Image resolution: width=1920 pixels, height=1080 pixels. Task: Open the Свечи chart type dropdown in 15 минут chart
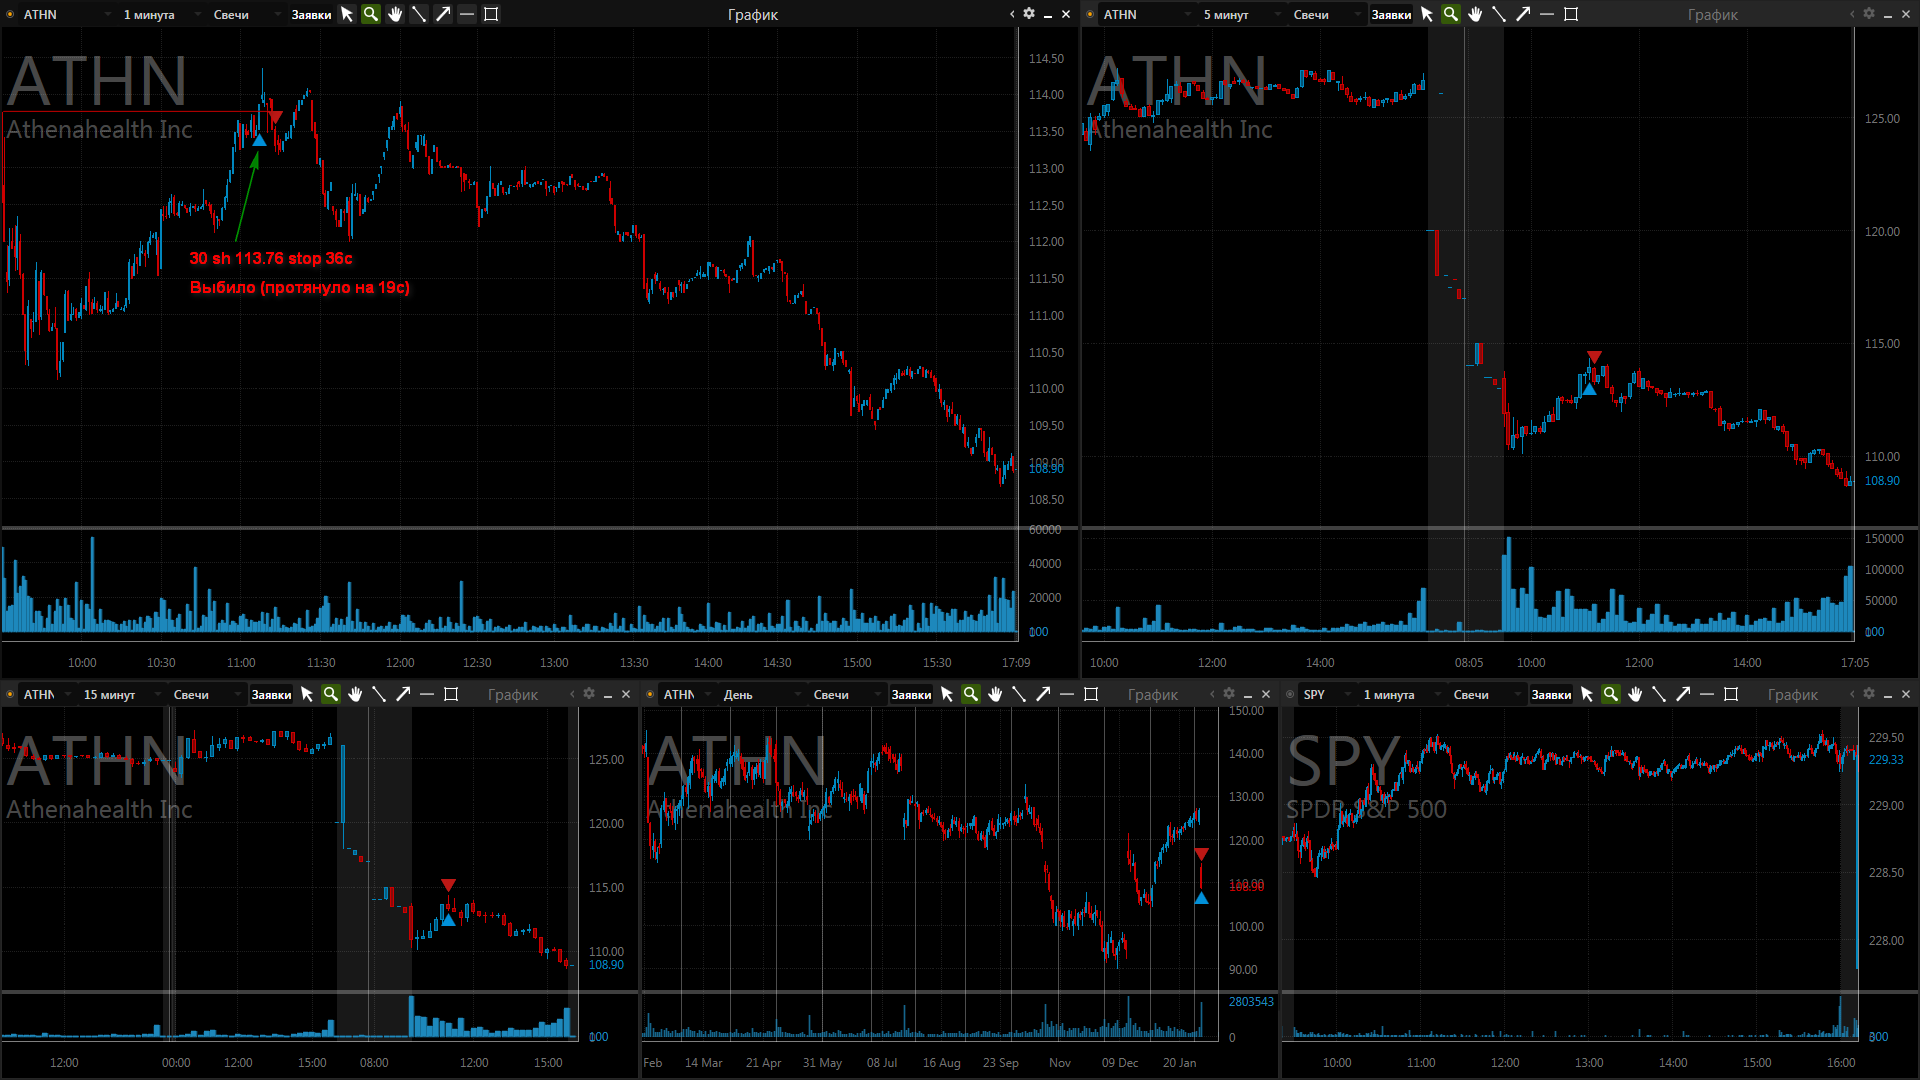(206, 695)
